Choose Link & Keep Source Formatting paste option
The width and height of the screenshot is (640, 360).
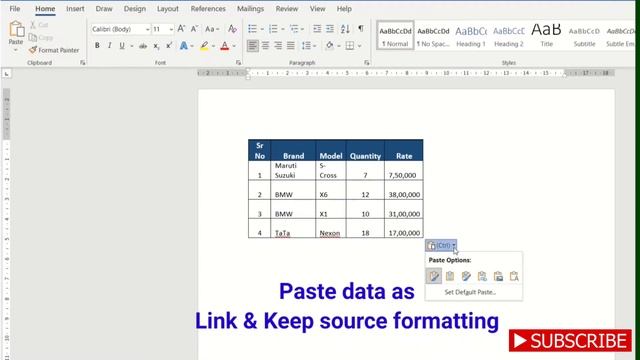(466, 276)
